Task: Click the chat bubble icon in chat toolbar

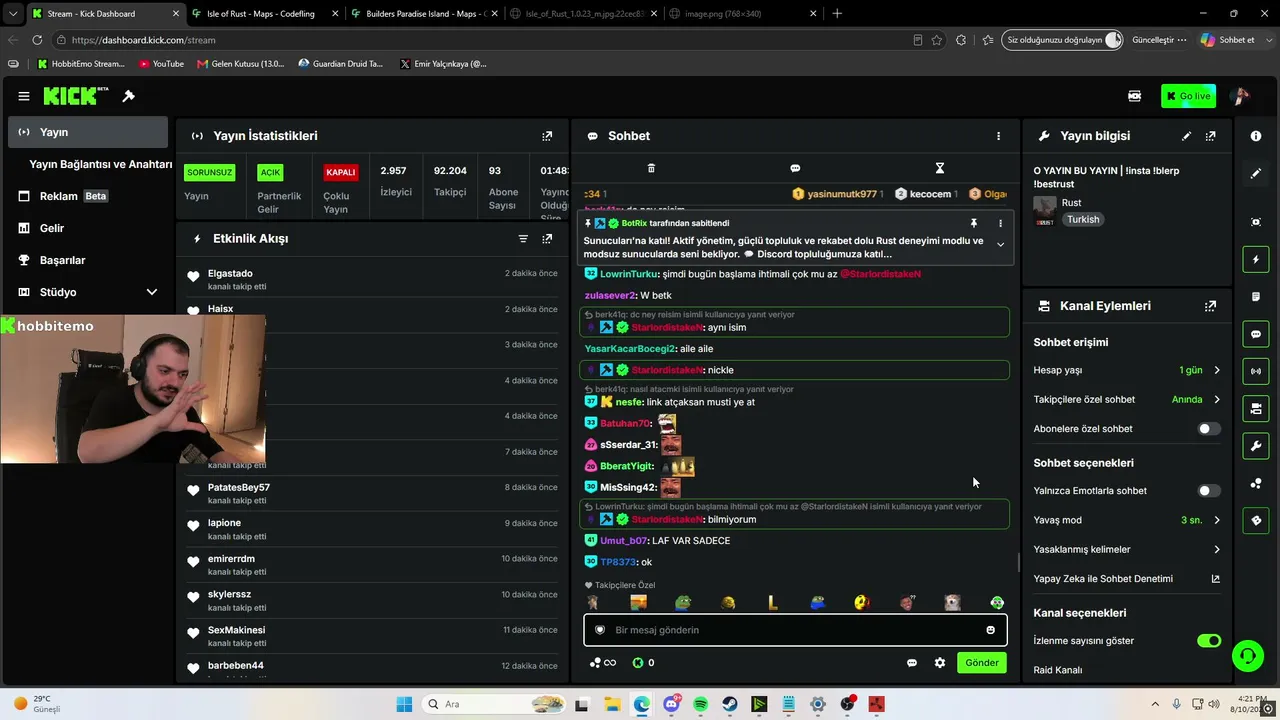Action: (x=795, y=168)
